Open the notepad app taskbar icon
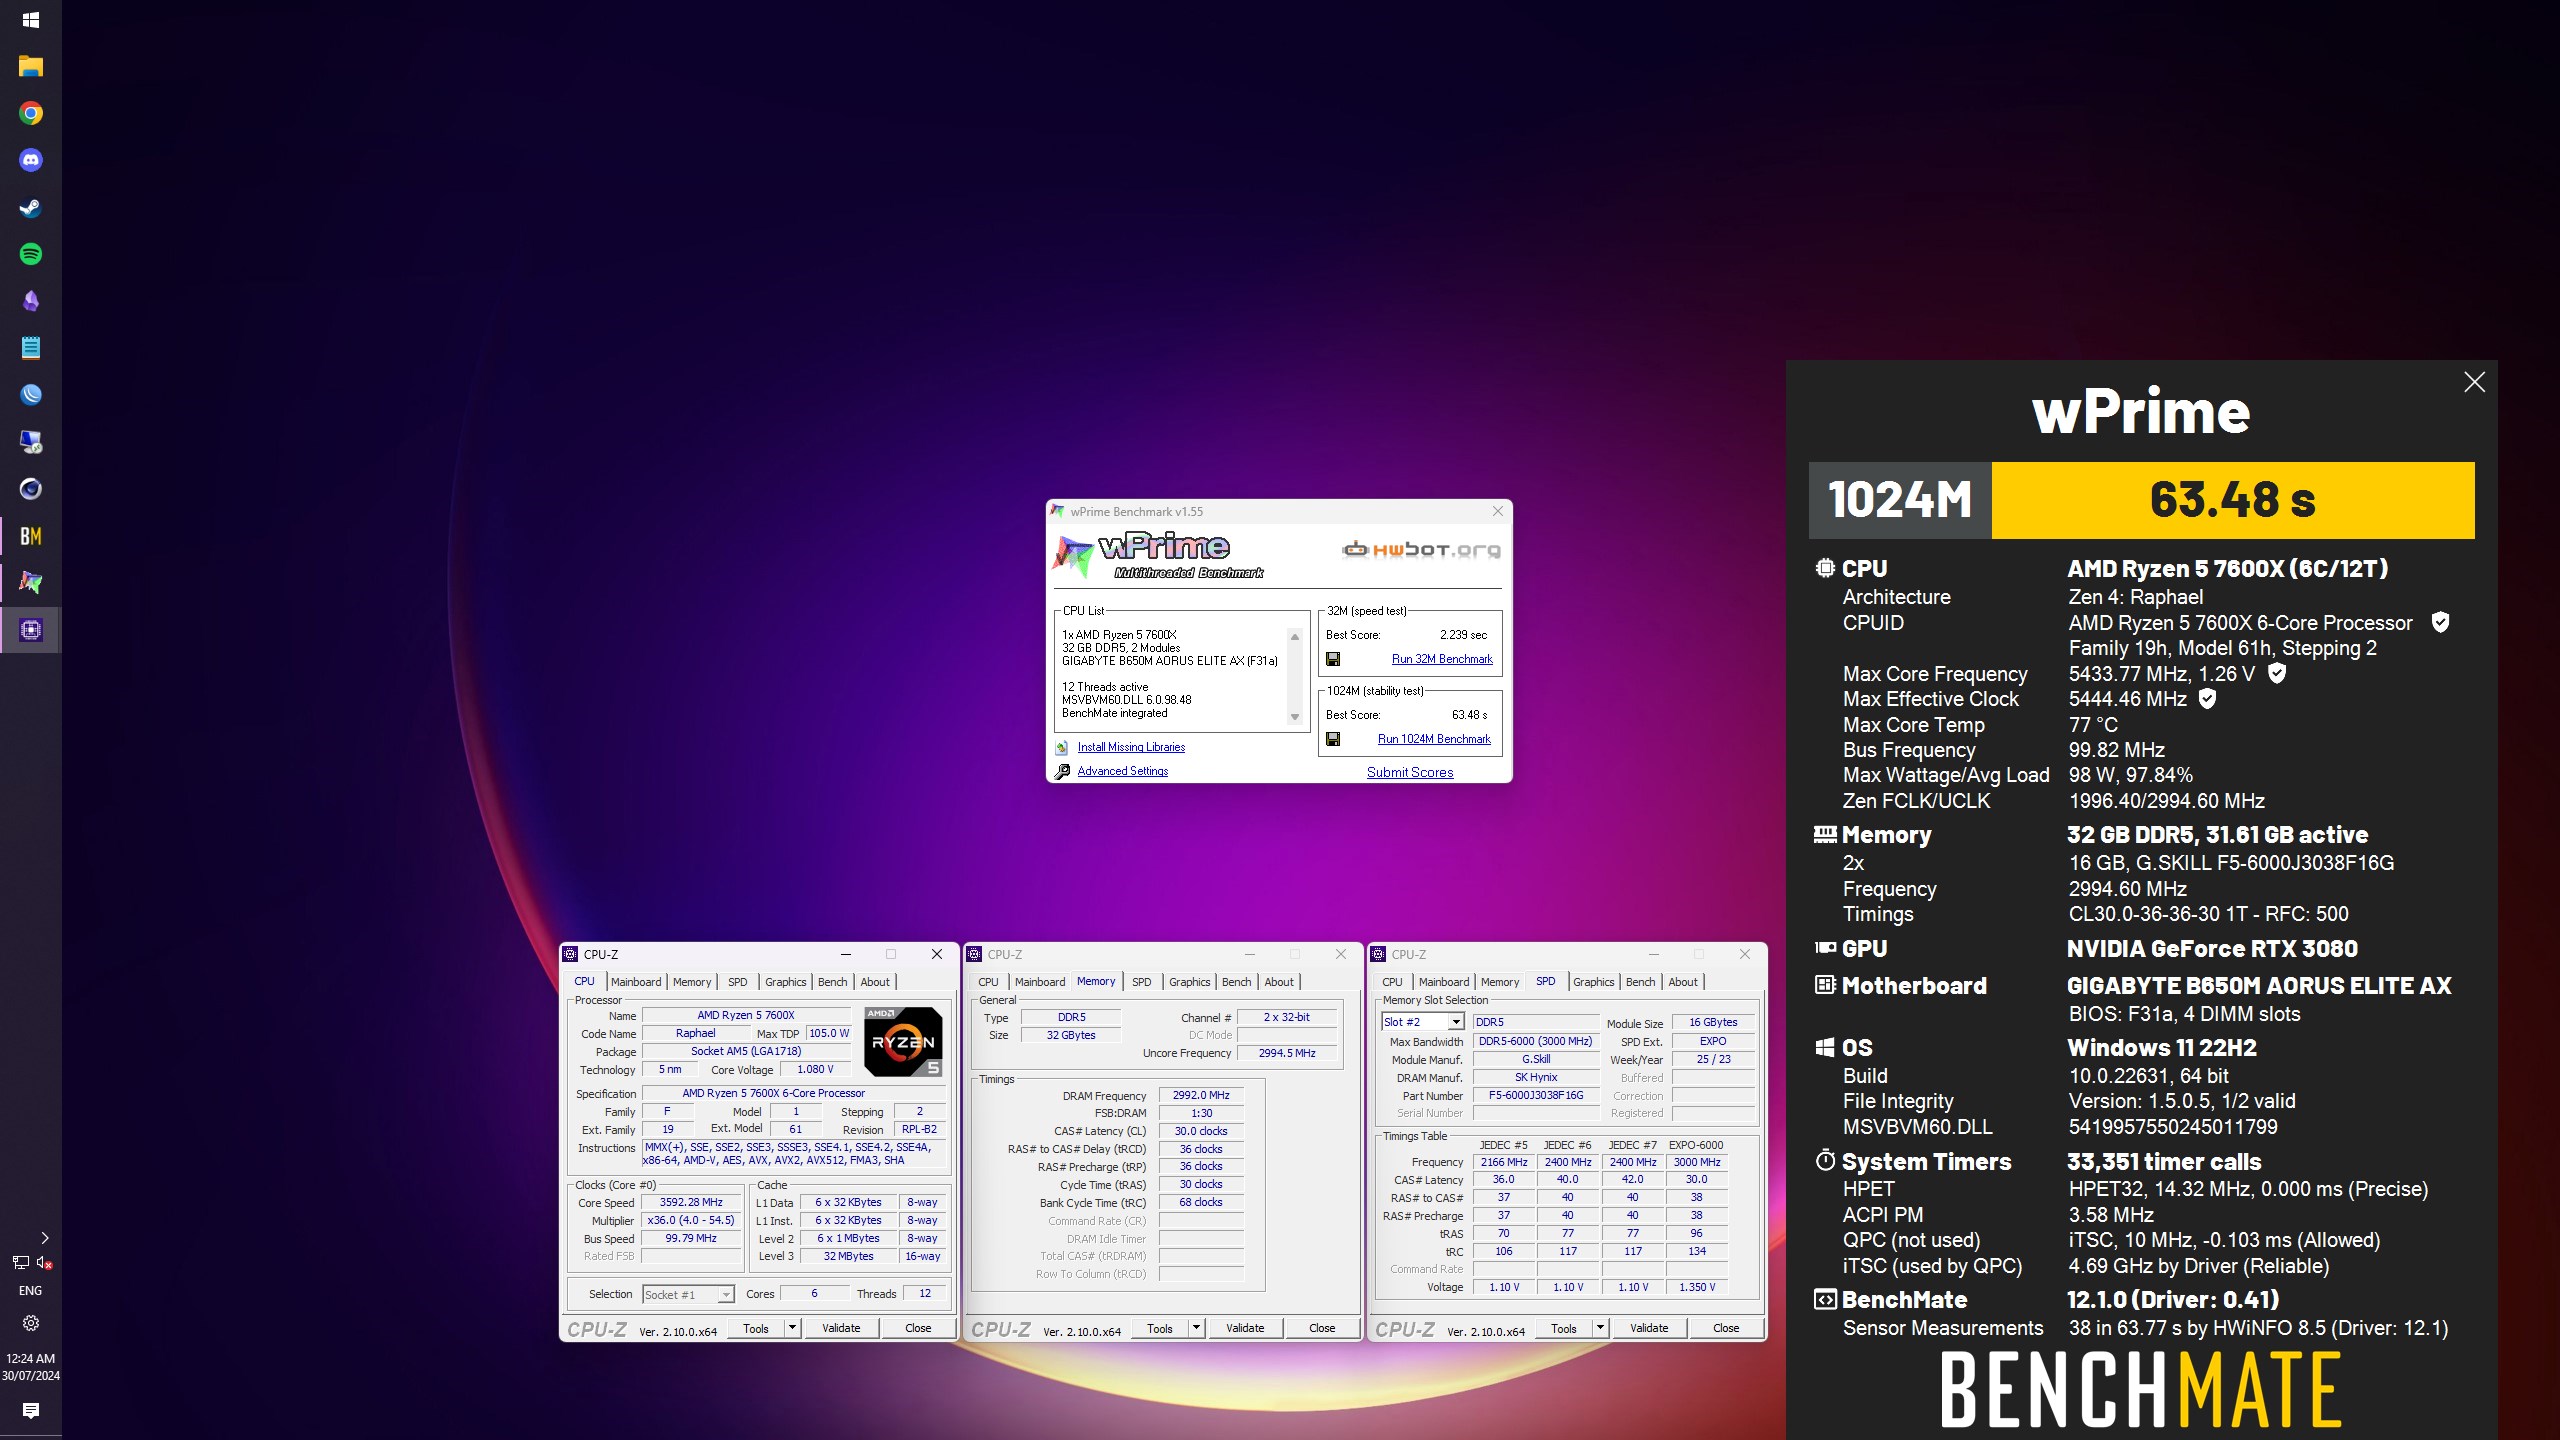Screen dimensions: 2560x1440 tap(30, 348)
